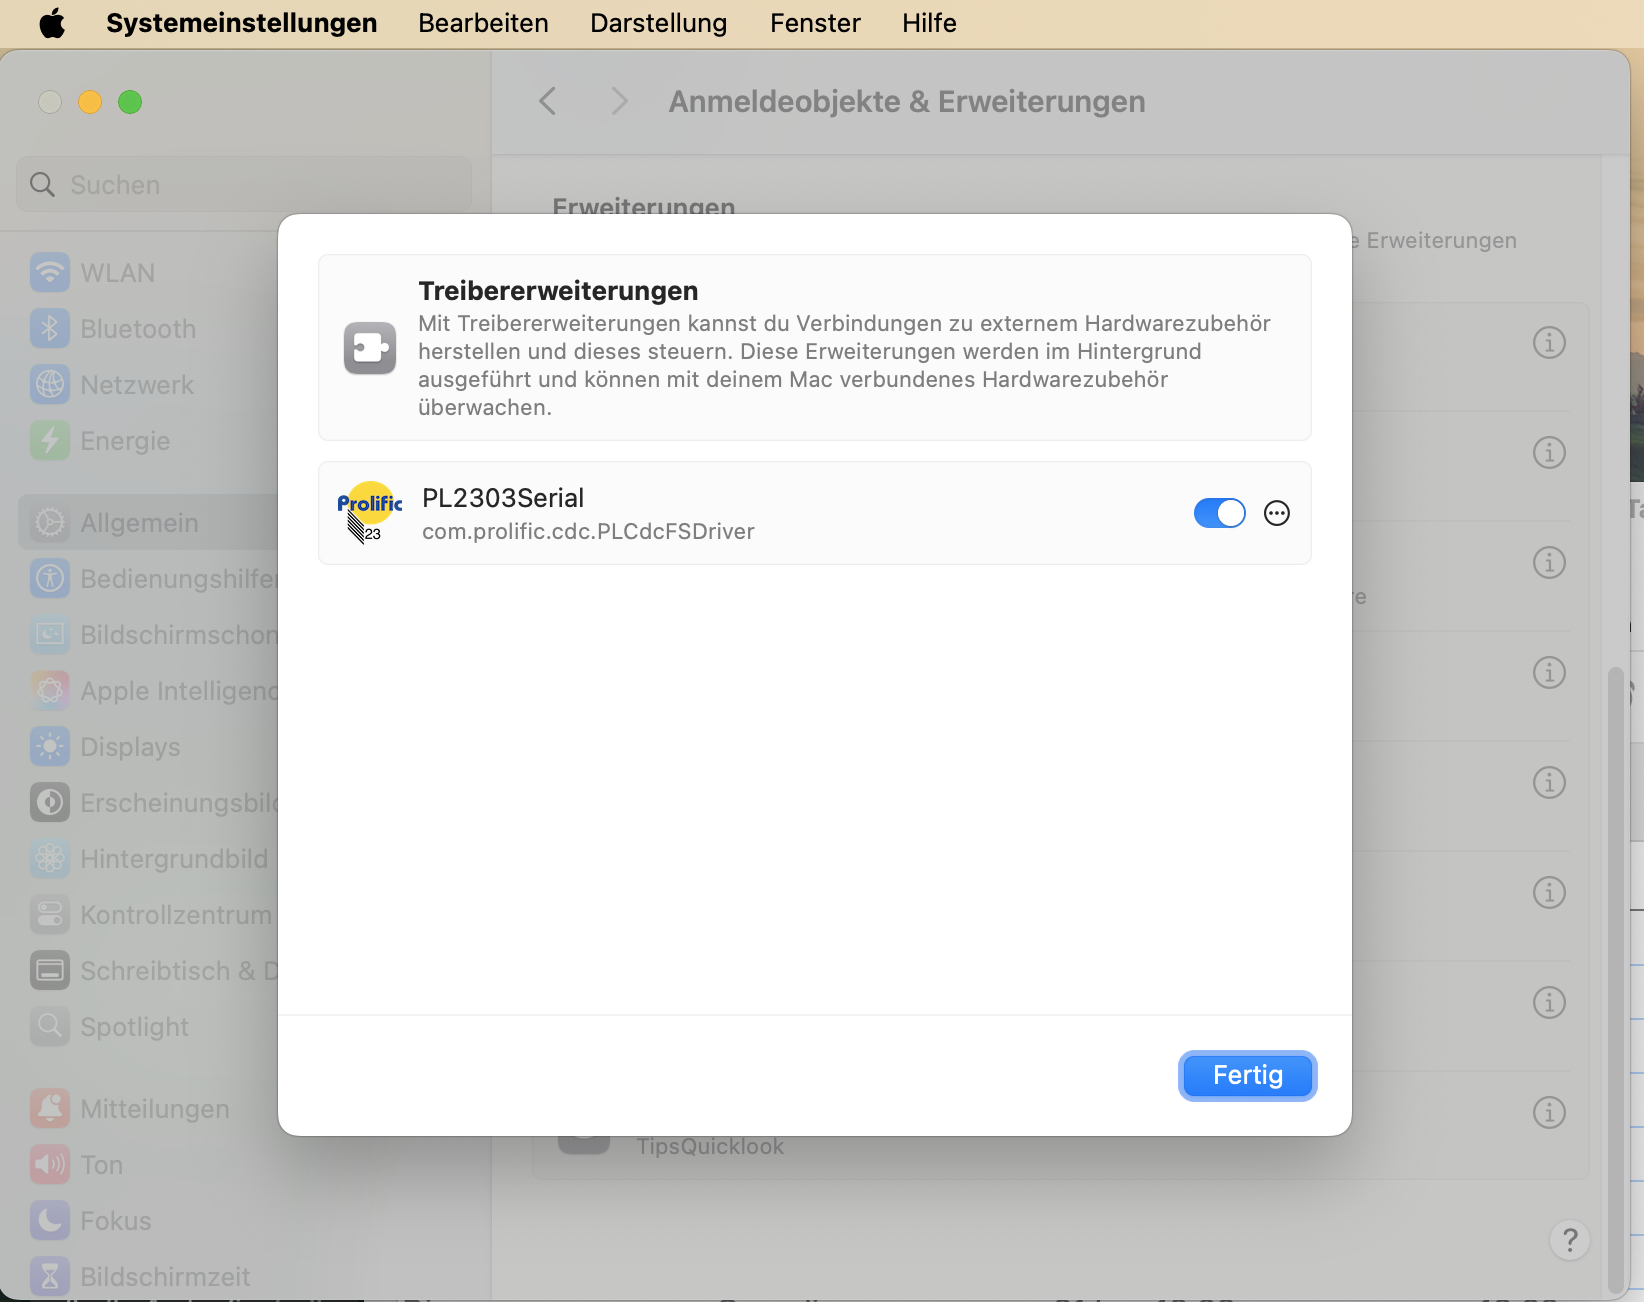Select Erscheinungsbild in the sidebar
This screenshot has width=1644, height=1302.
(150, 802)
